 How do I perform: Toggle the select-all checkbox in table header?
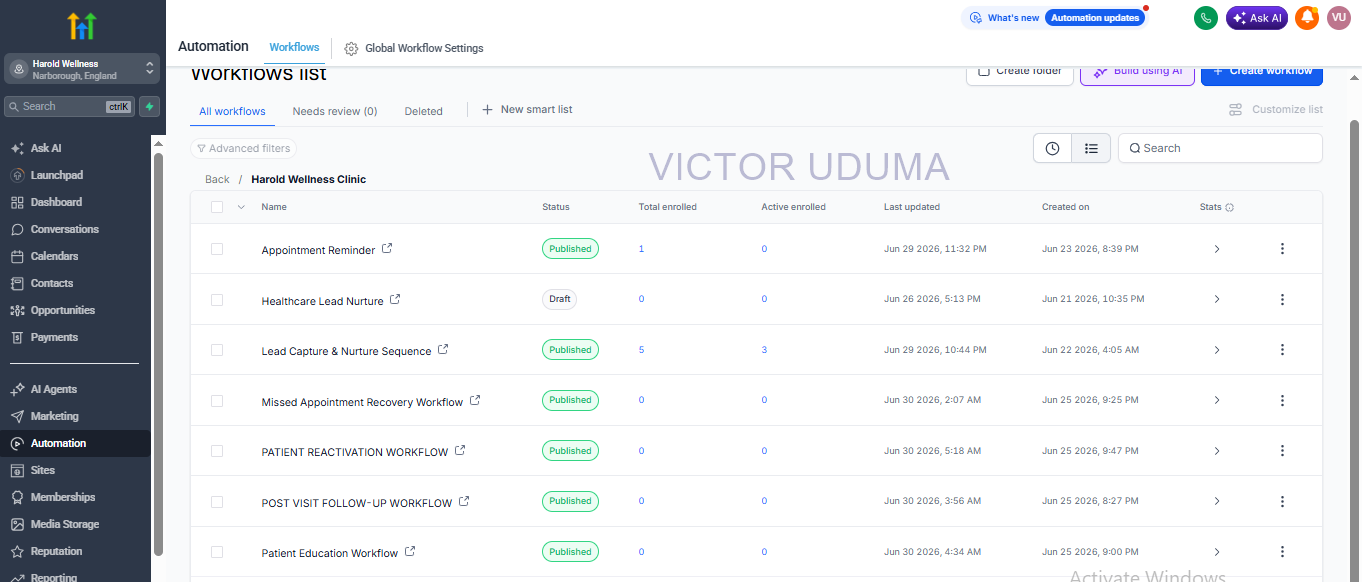[x=217, y=207]
